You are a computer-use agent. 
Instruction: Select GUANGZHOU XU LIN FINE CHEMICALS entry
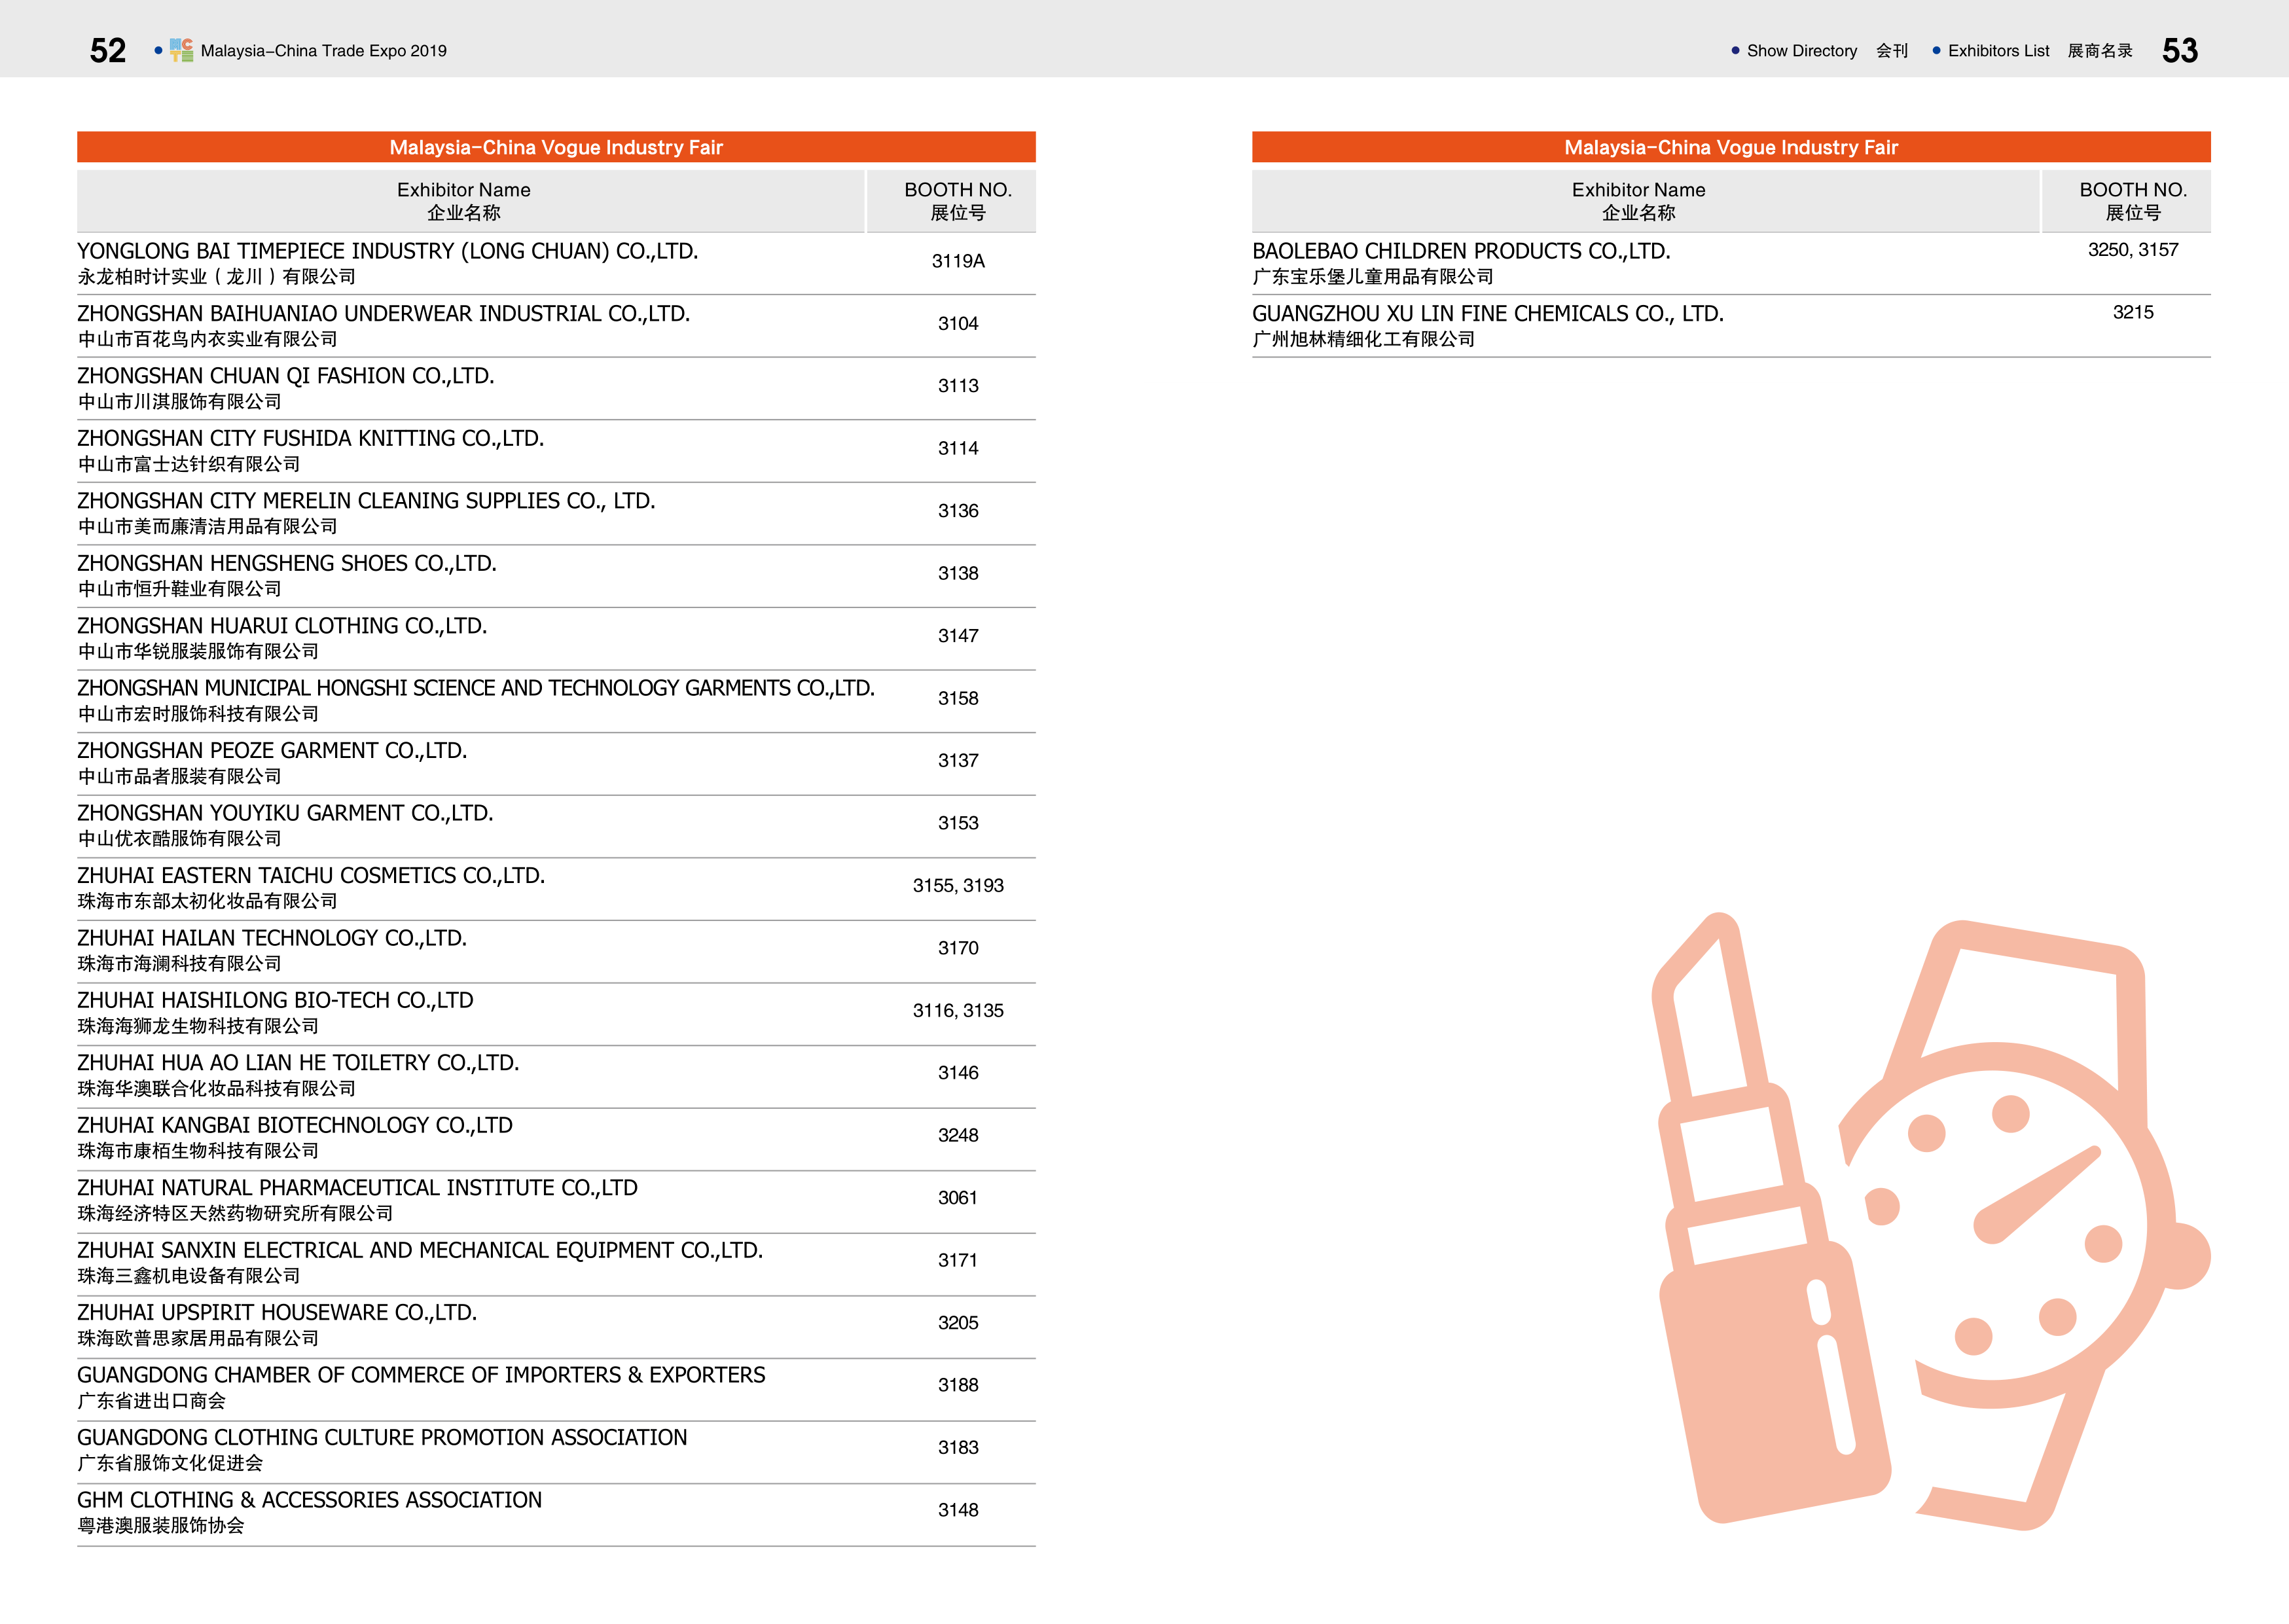coord(1488,326)
